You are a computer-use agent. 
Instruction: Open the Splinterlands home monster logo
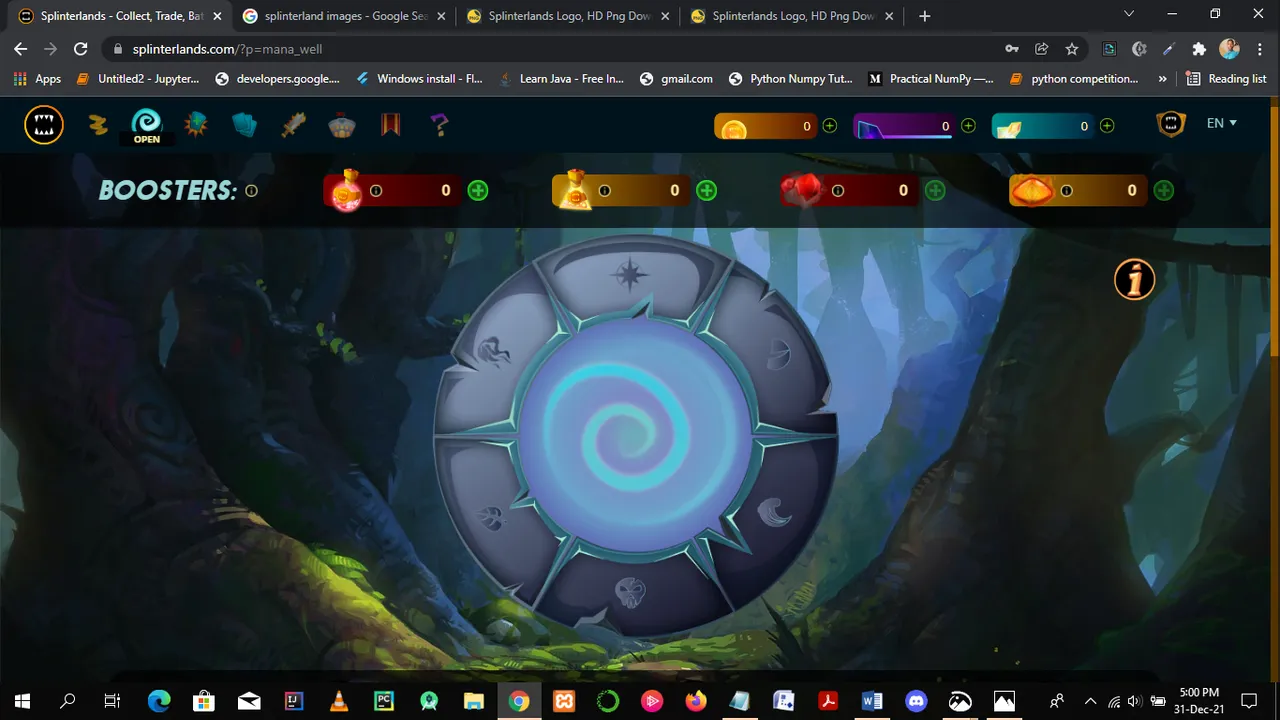pyautogui.click(x=44, y=125)
